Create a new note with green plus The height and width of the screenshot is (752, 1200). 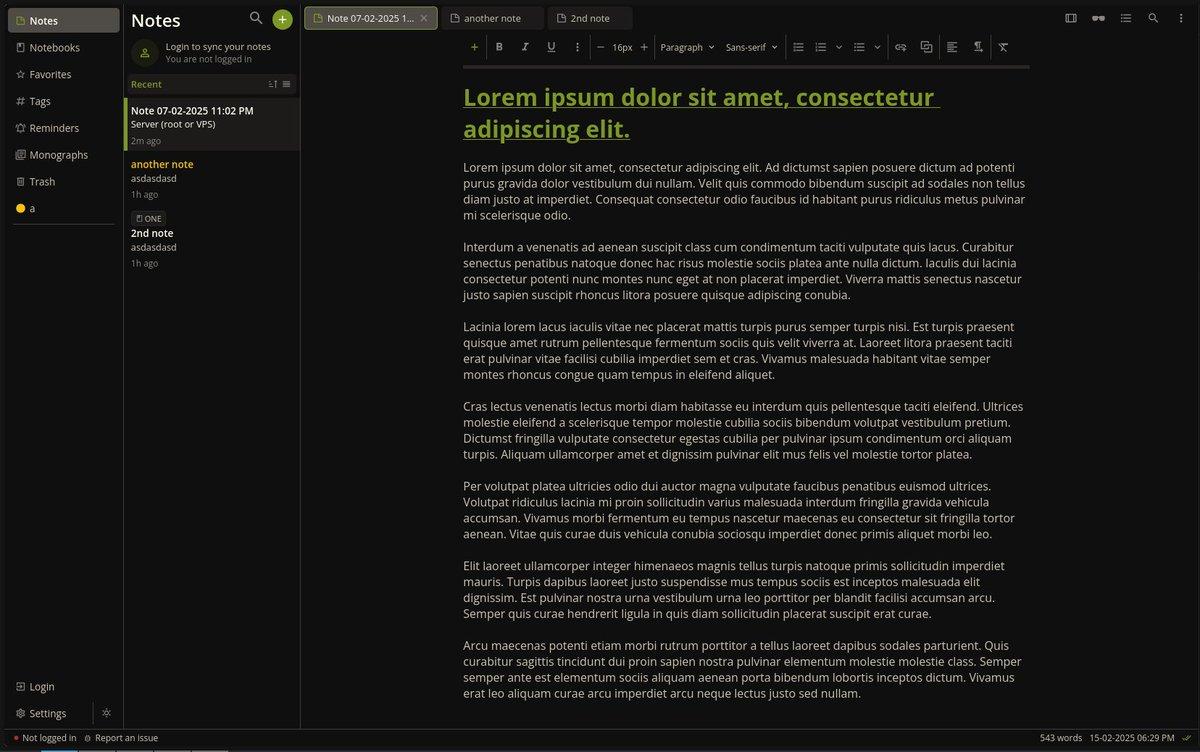(x=282, y=19)
